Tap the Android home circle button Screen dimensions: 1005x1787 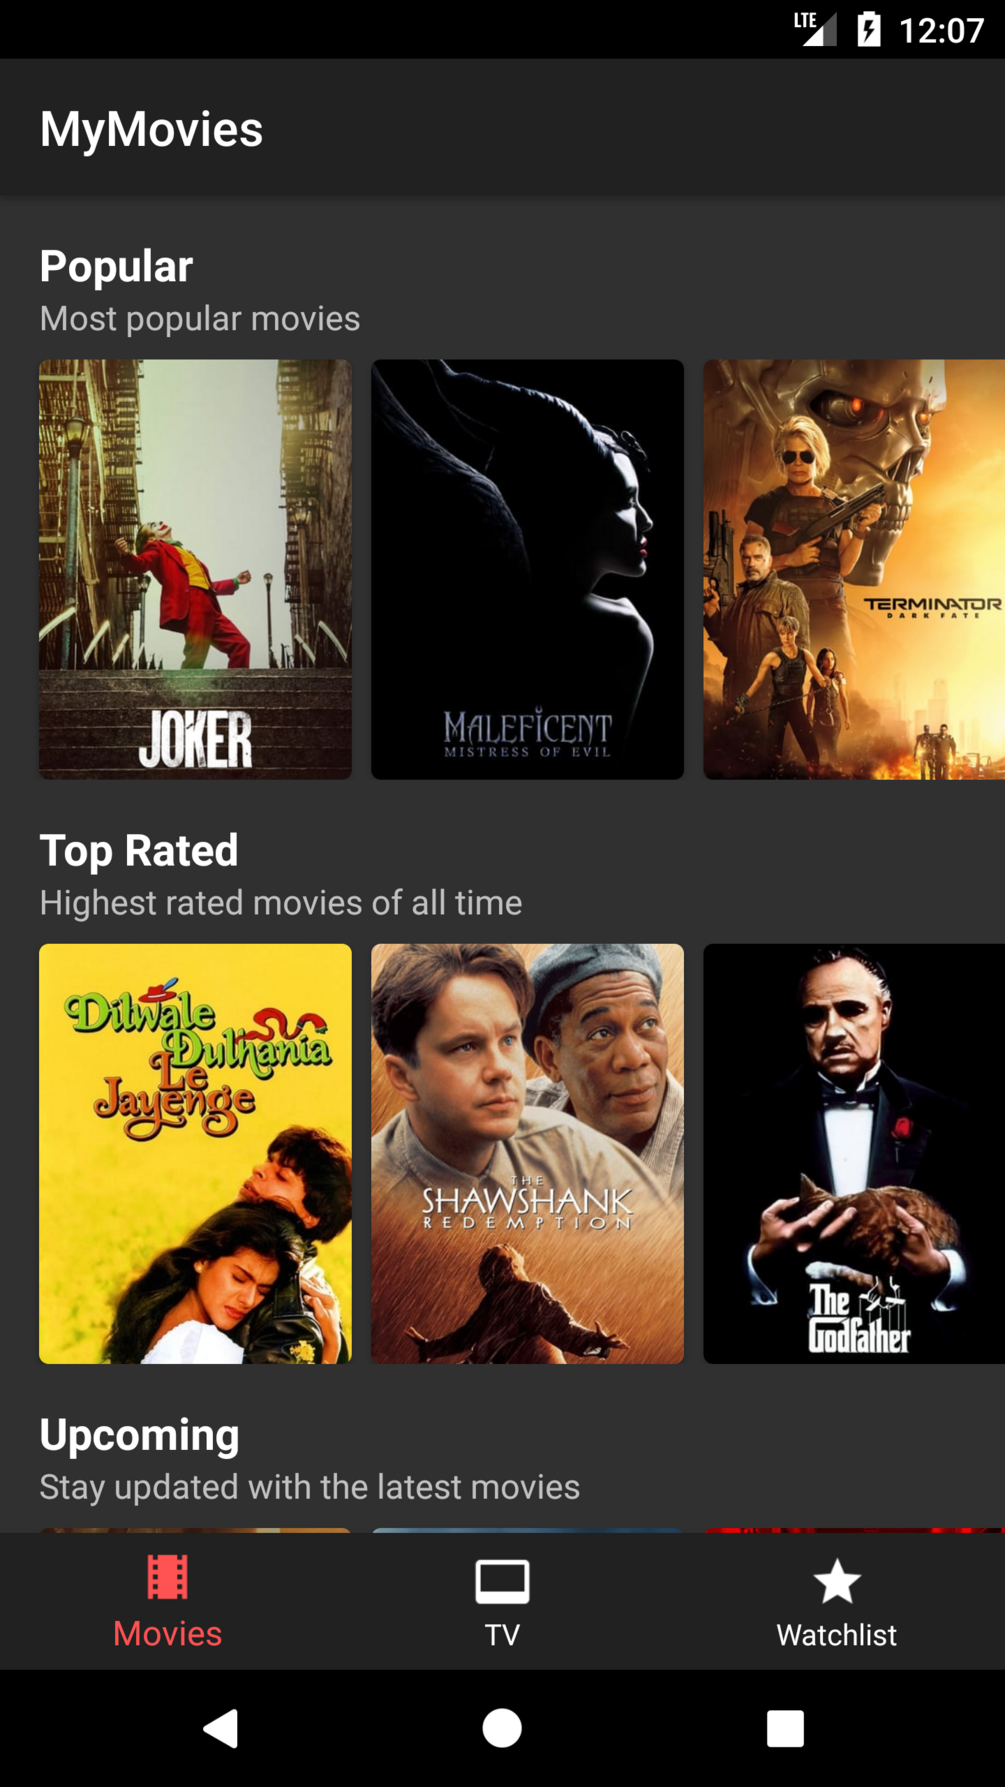502,1727
